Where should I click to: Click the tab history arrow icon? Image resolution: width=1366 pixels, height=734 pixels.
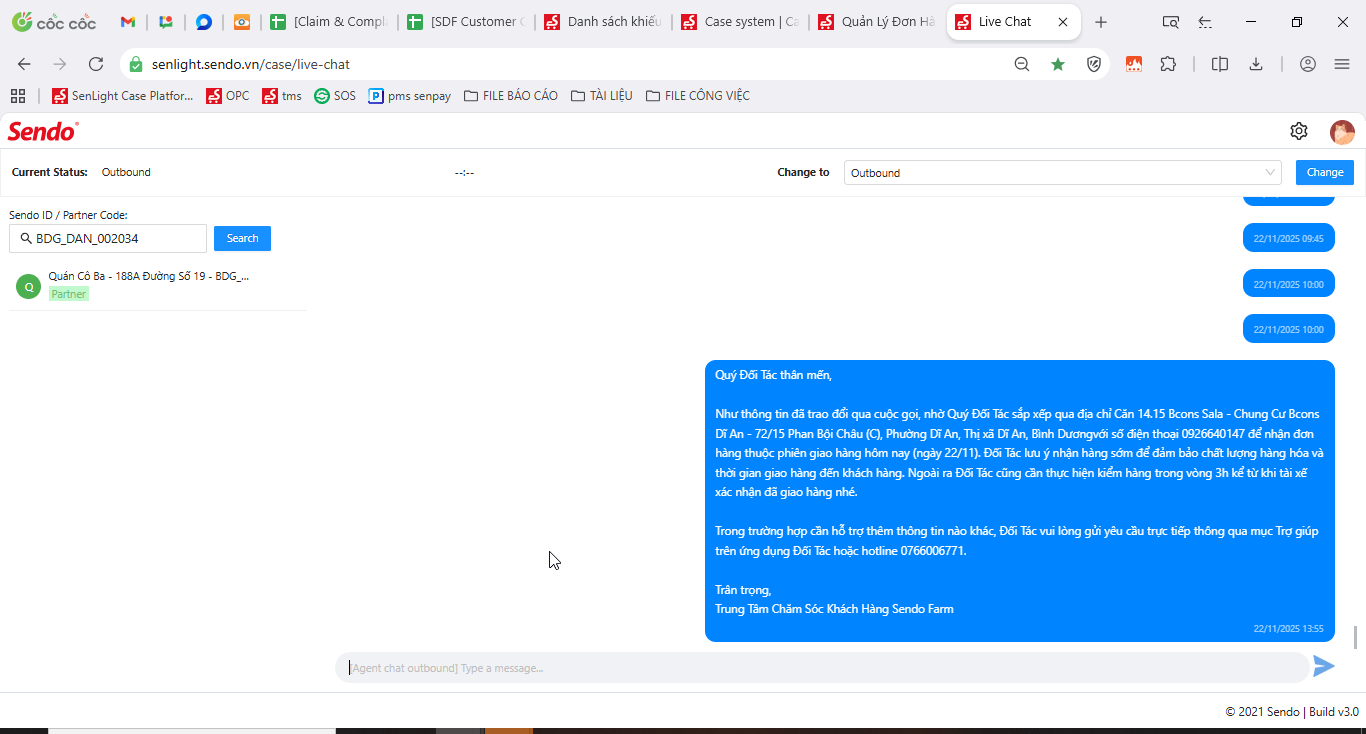click(1206, 22)
